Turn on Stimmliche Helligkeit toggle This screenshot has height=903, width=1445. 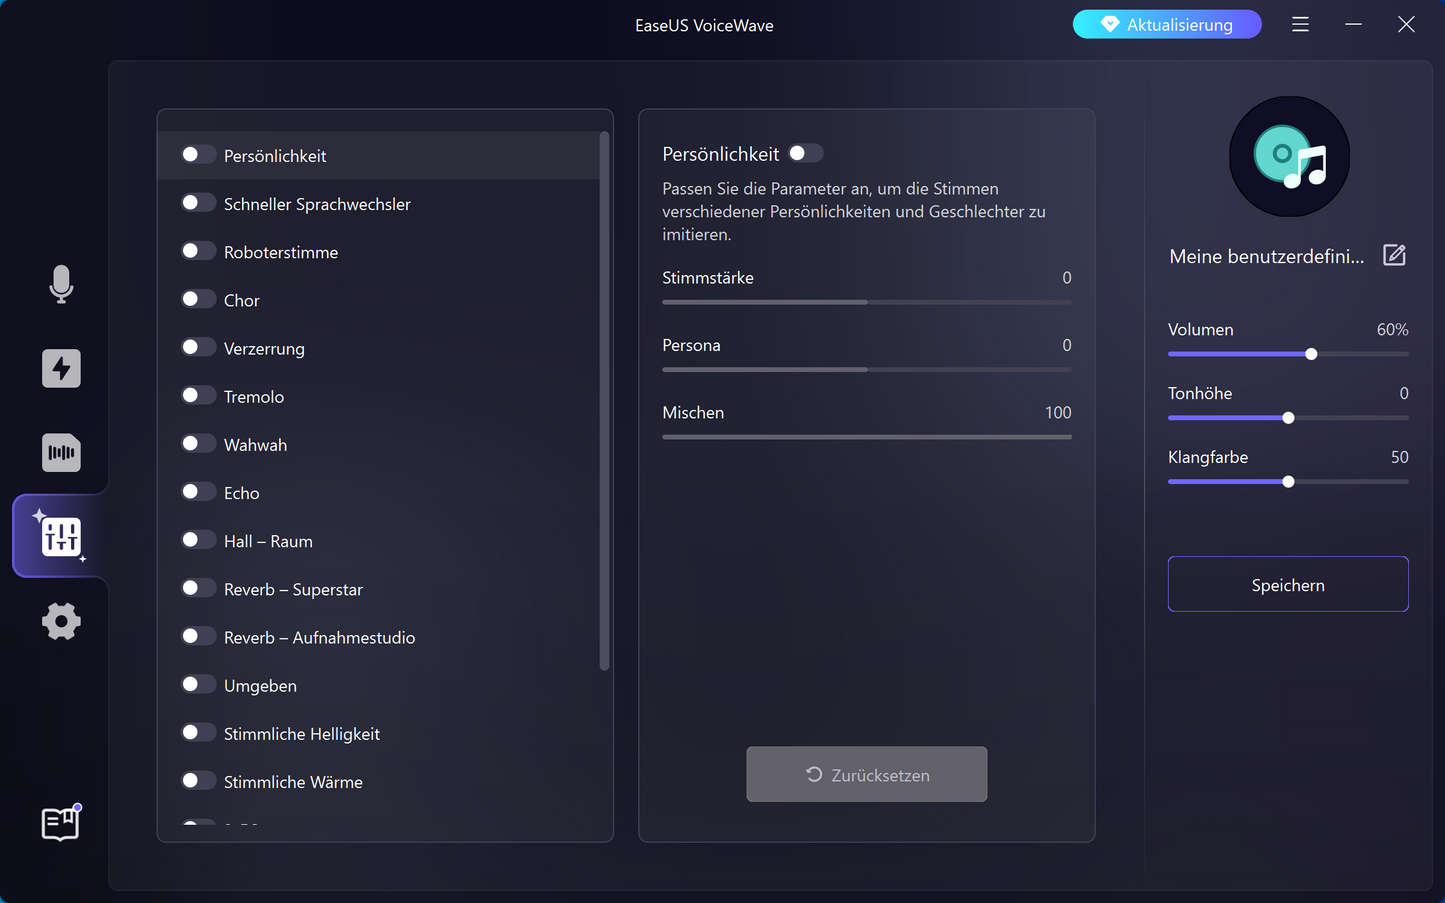198,732
